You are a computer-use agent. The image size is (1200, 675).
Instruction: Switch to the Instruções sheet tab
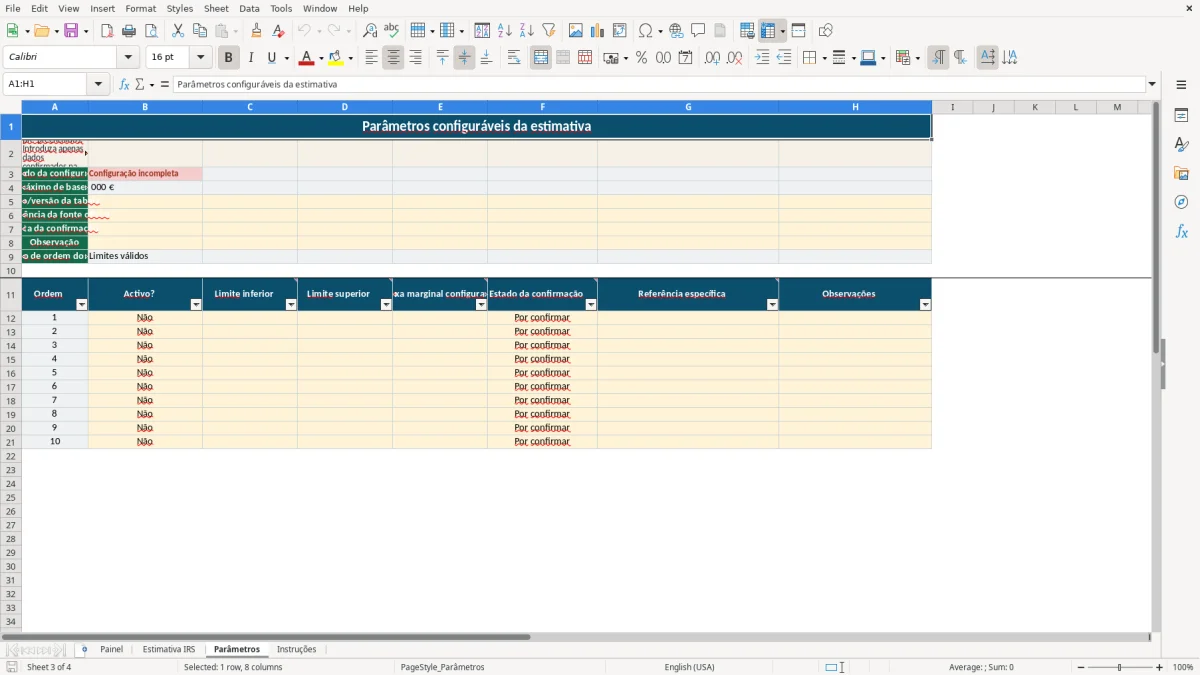[296, 650]
